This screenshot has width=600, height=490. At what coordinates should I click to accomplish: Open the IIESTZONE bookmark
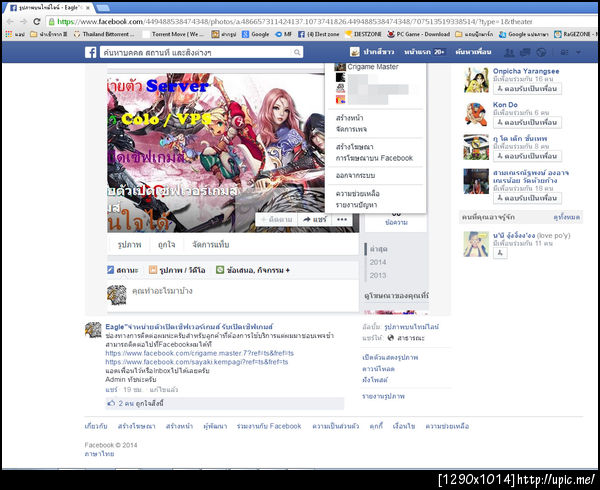363,34
